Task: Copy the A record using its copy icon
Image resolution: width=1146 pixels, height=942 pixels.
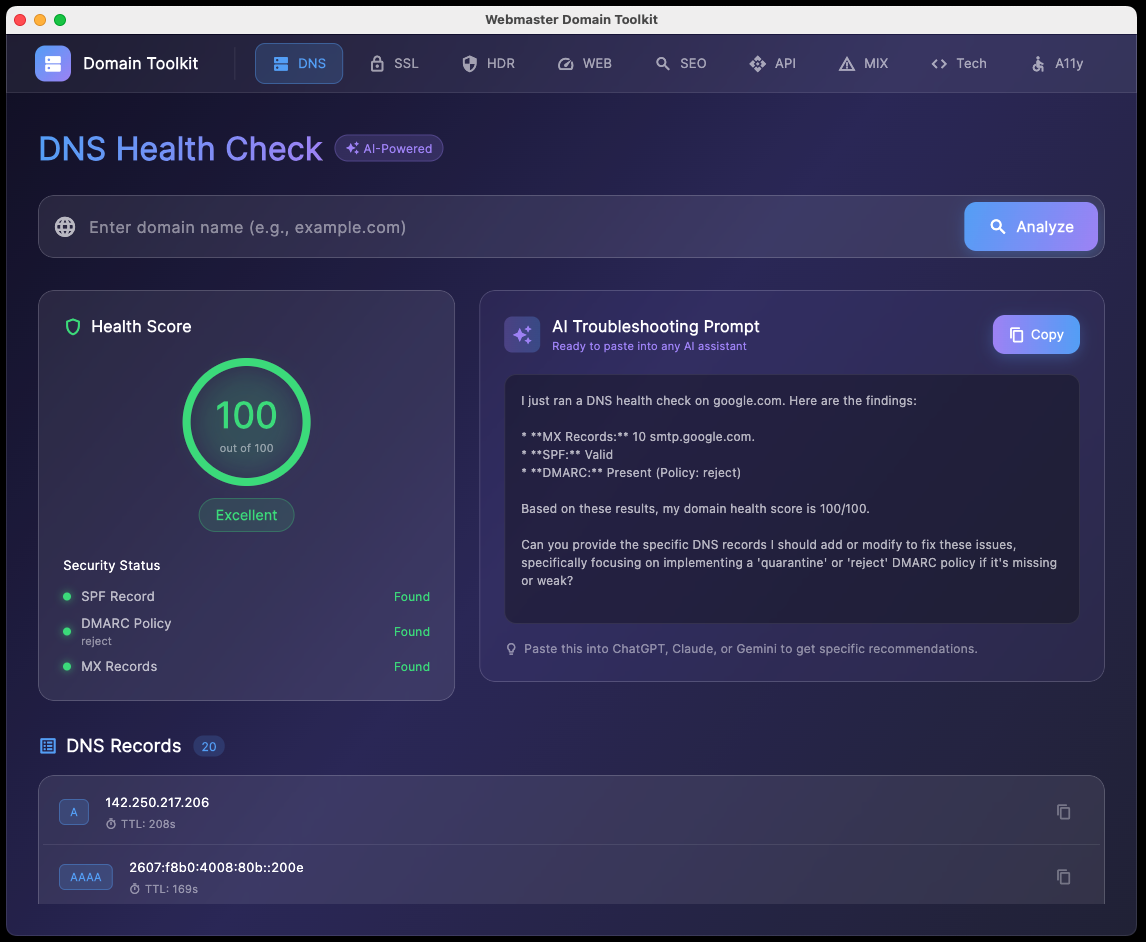Action: click(1063, 812)
